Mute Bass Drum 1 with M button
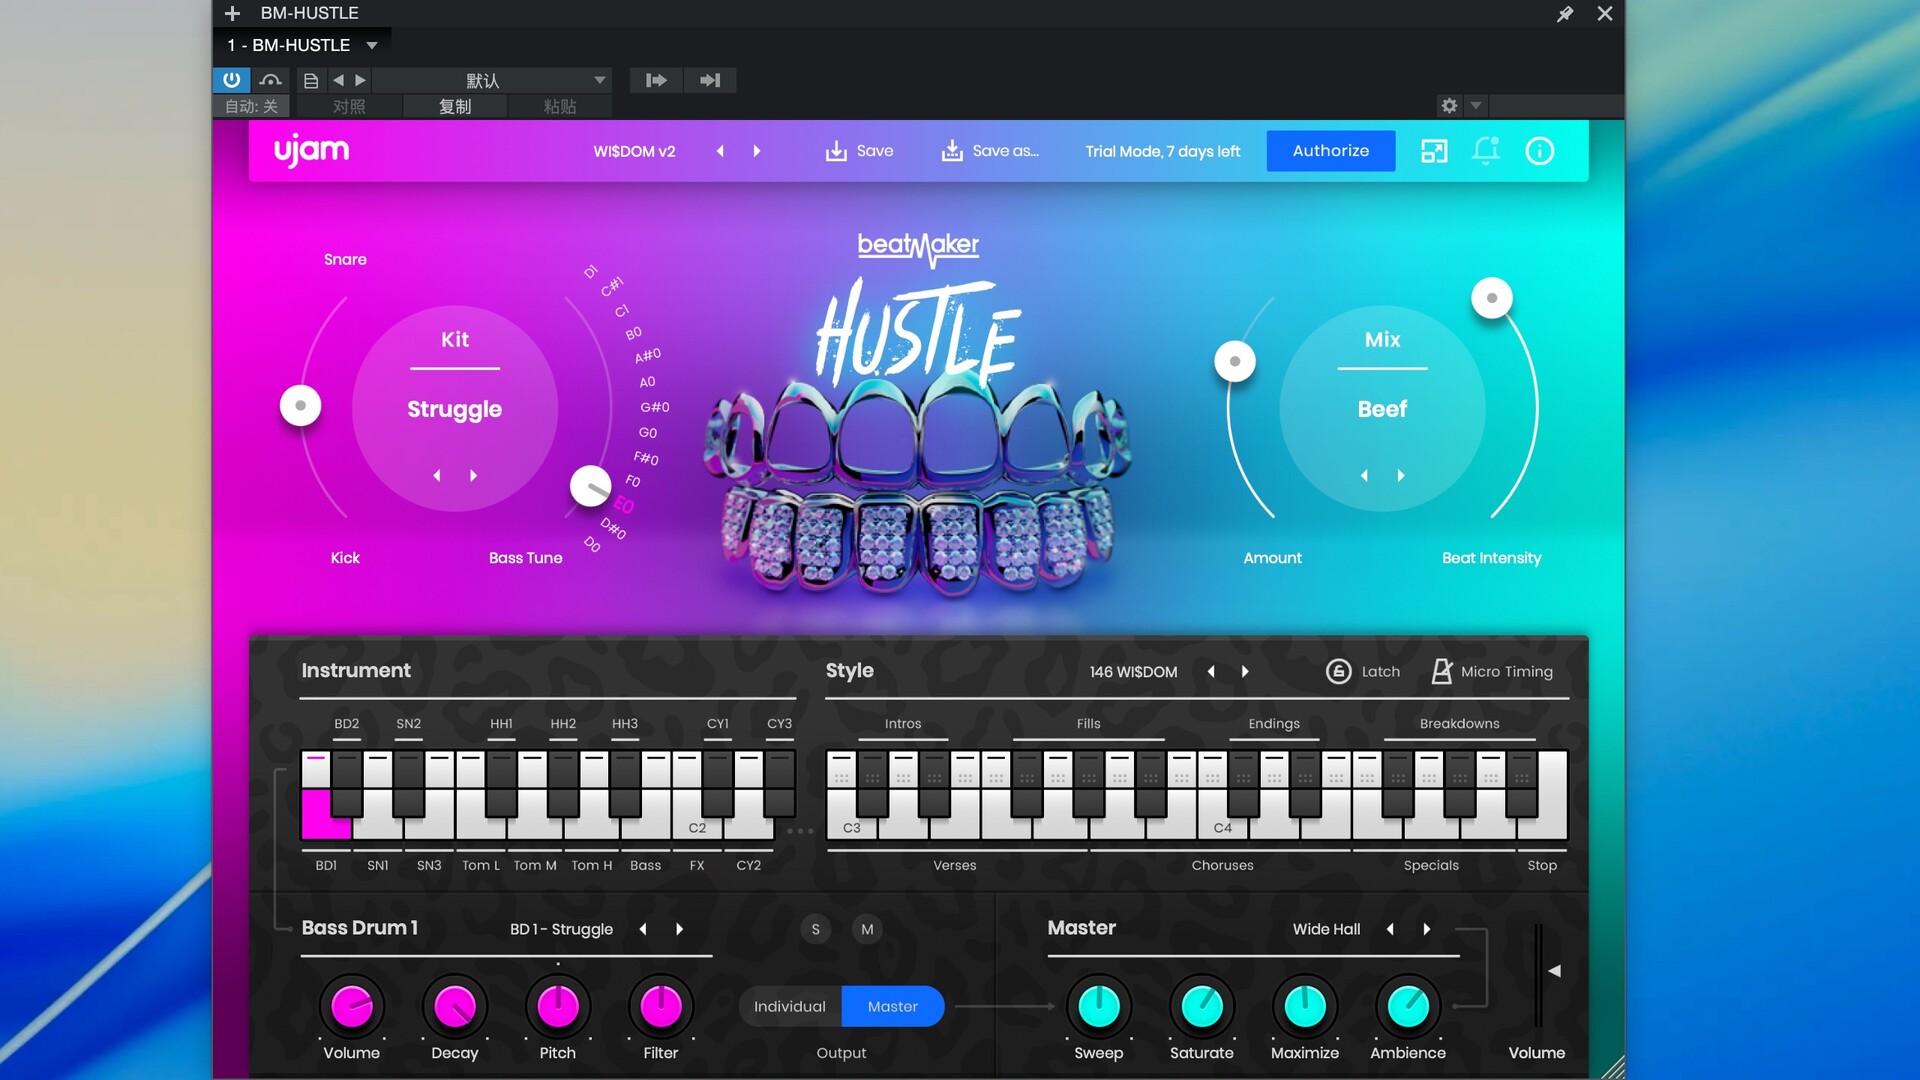 pos(867,929)
